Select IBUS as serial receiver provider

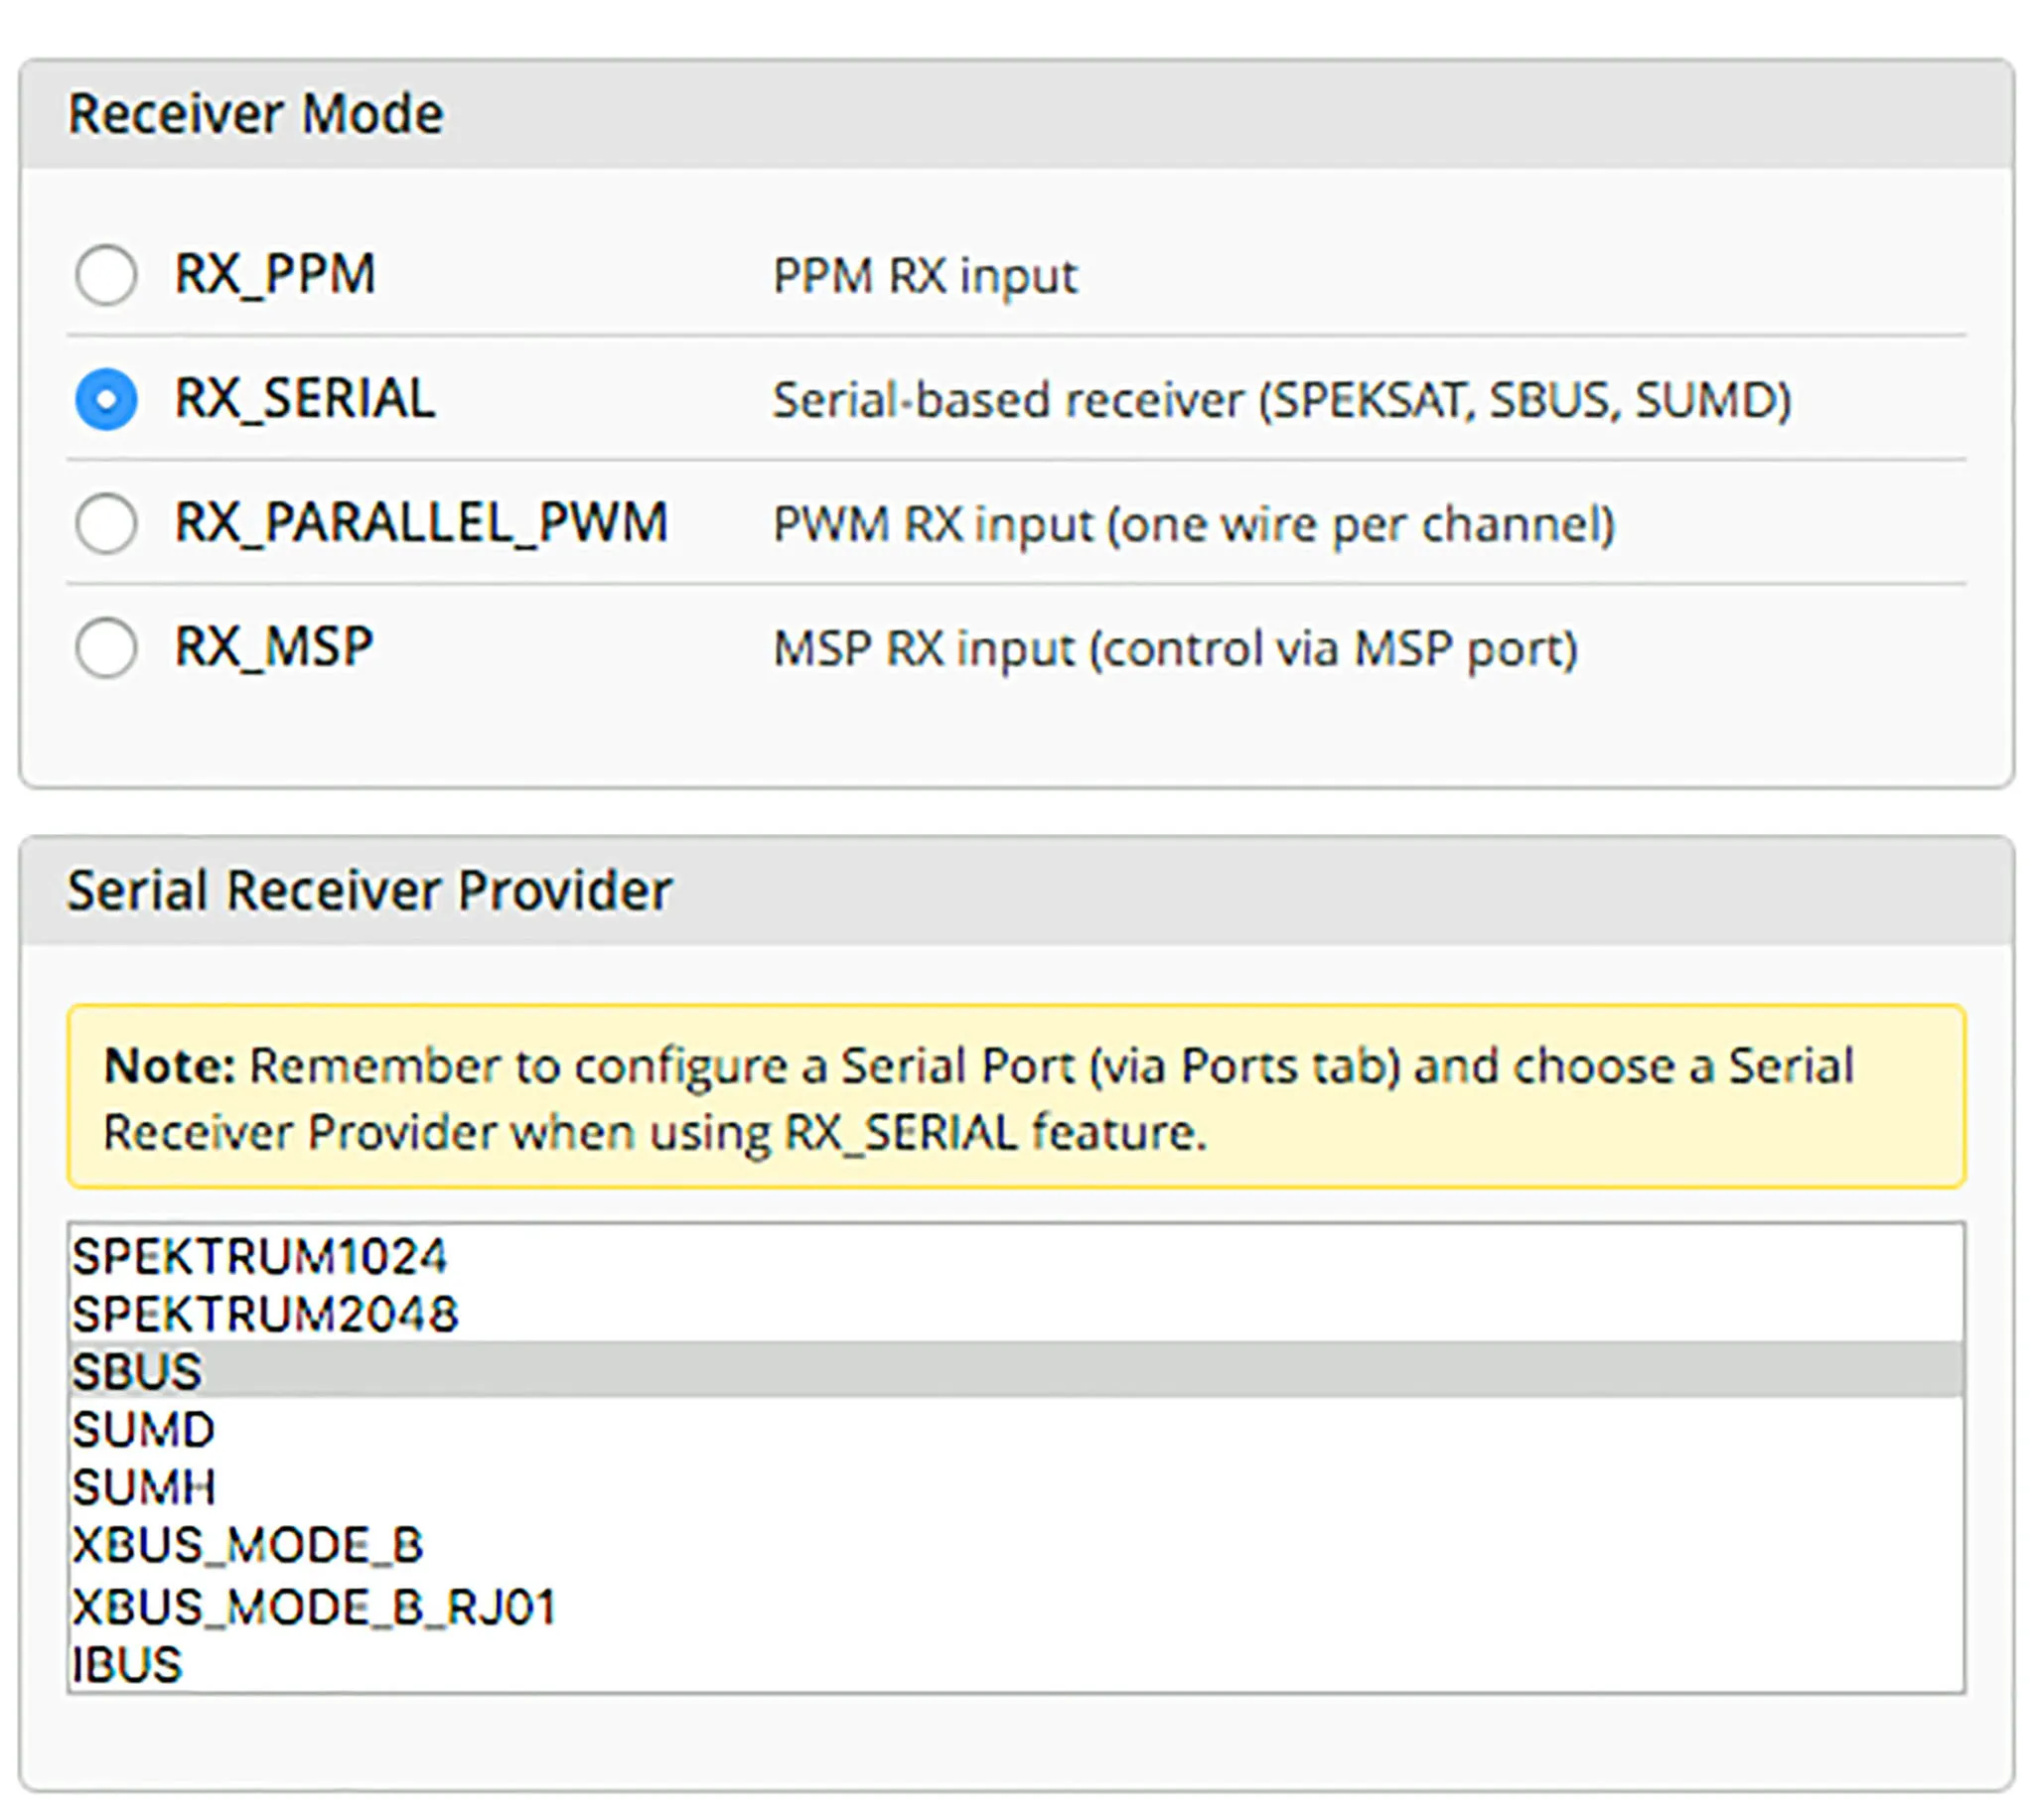127,1665
